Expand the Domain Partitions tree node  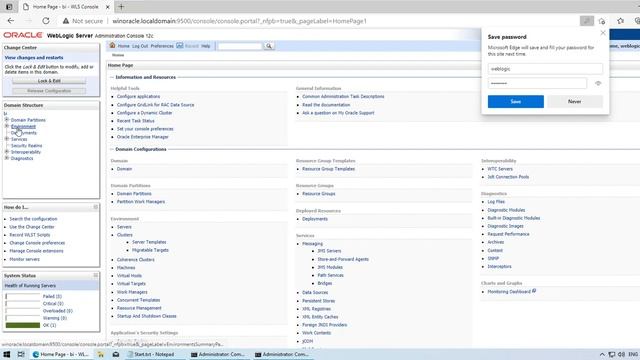pos(7,120)
